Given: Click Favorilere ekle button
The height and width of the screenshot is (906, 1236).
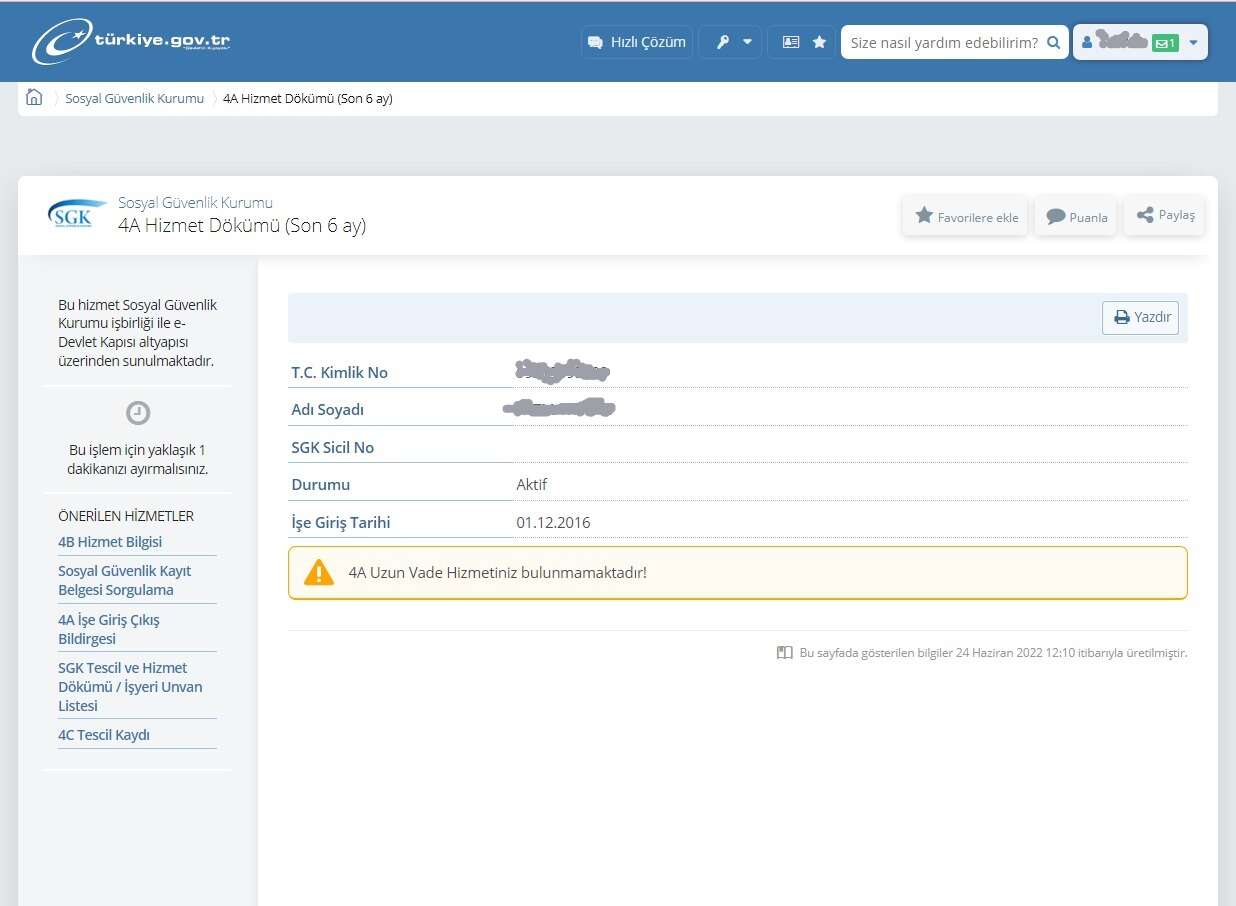Looking at the screenshot, I should [966, 217].
